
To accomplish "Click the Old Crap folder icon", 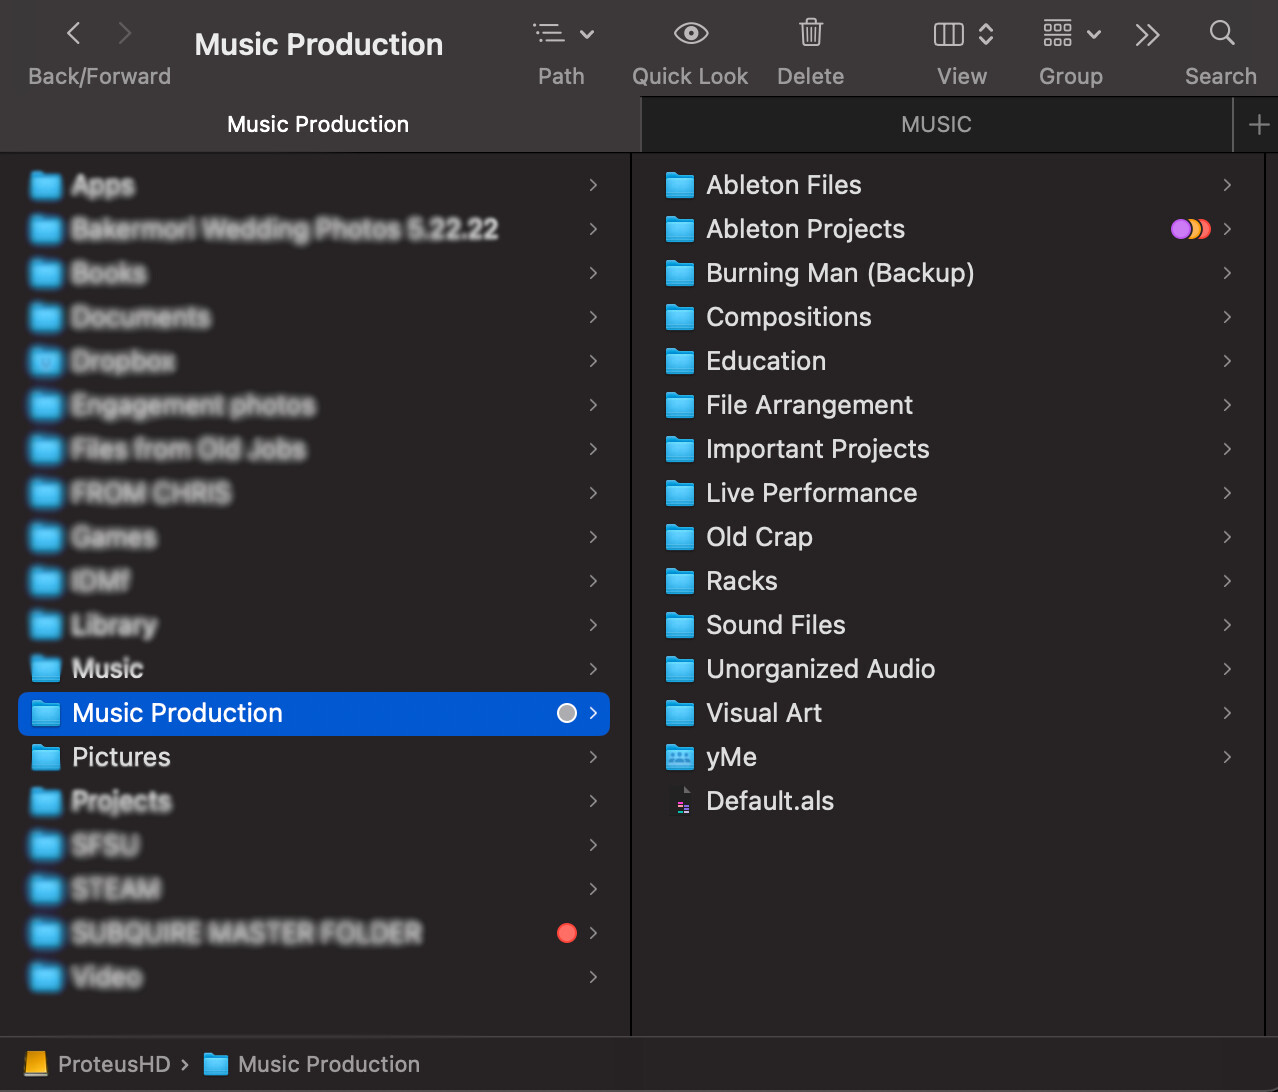I will 680,537.
